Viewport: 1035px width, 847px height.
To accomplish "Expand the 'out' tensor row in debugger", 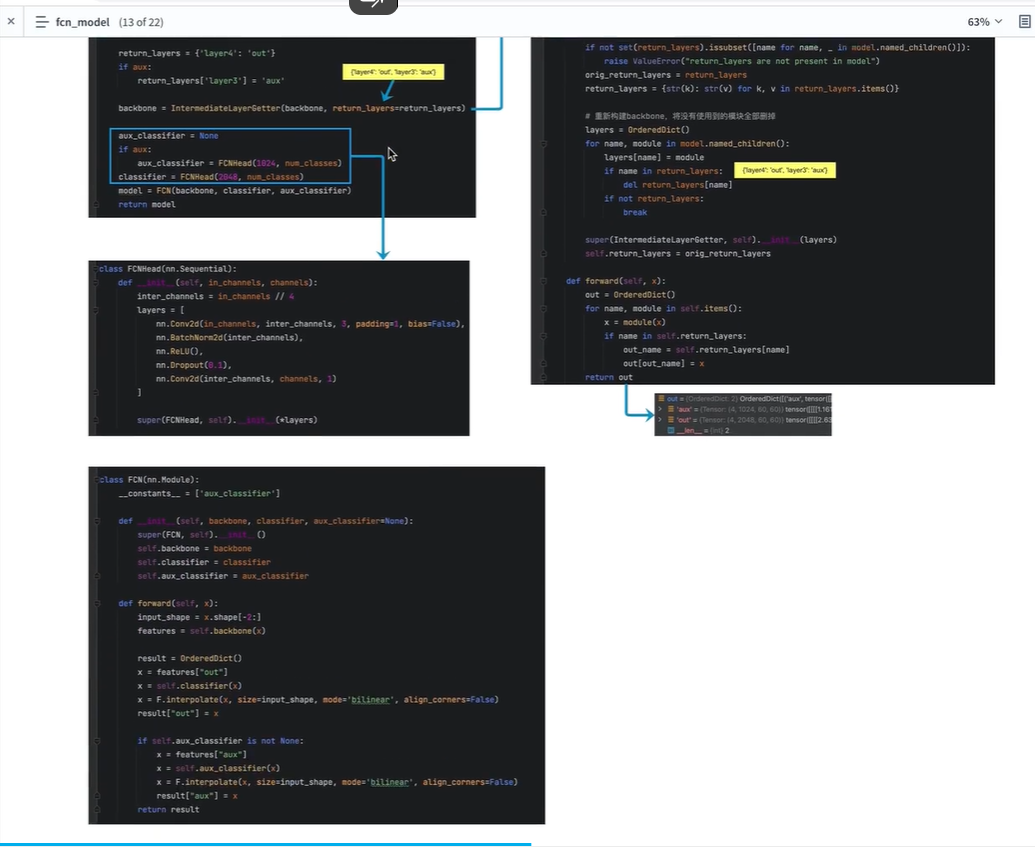I will pos(659,420).
